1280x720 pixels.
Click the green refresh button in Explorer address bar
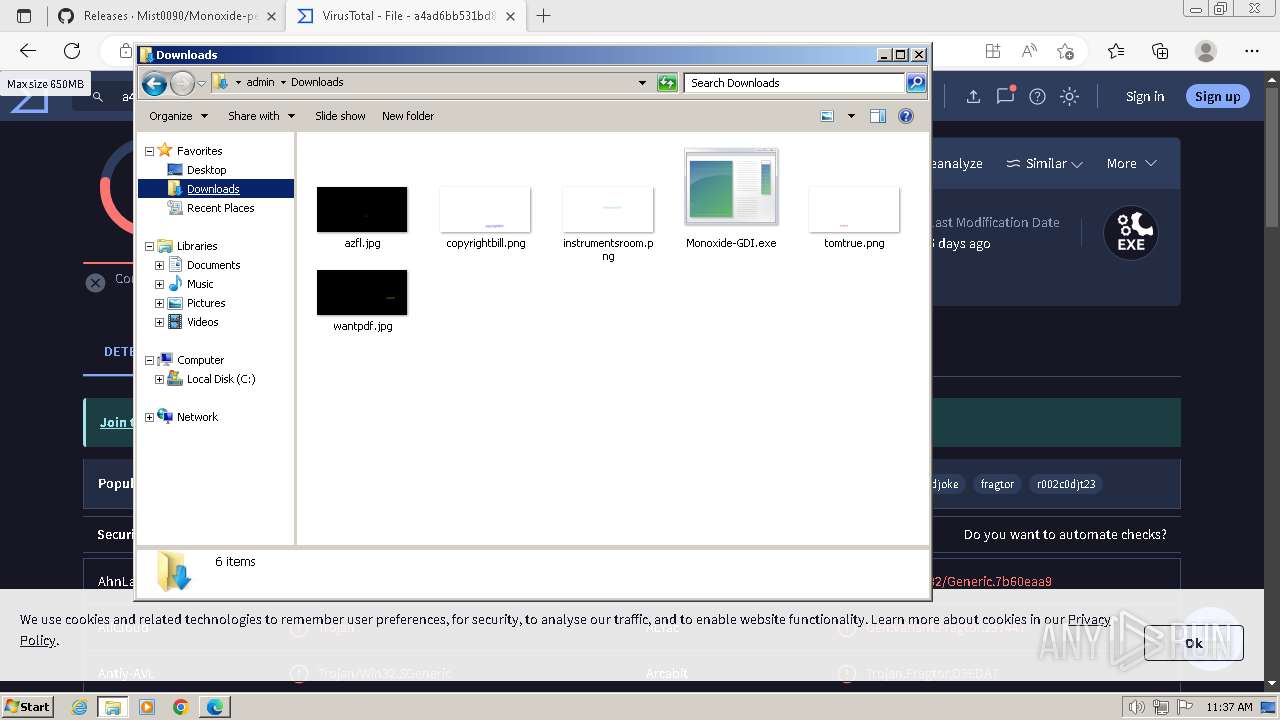(x=667, y=83)
